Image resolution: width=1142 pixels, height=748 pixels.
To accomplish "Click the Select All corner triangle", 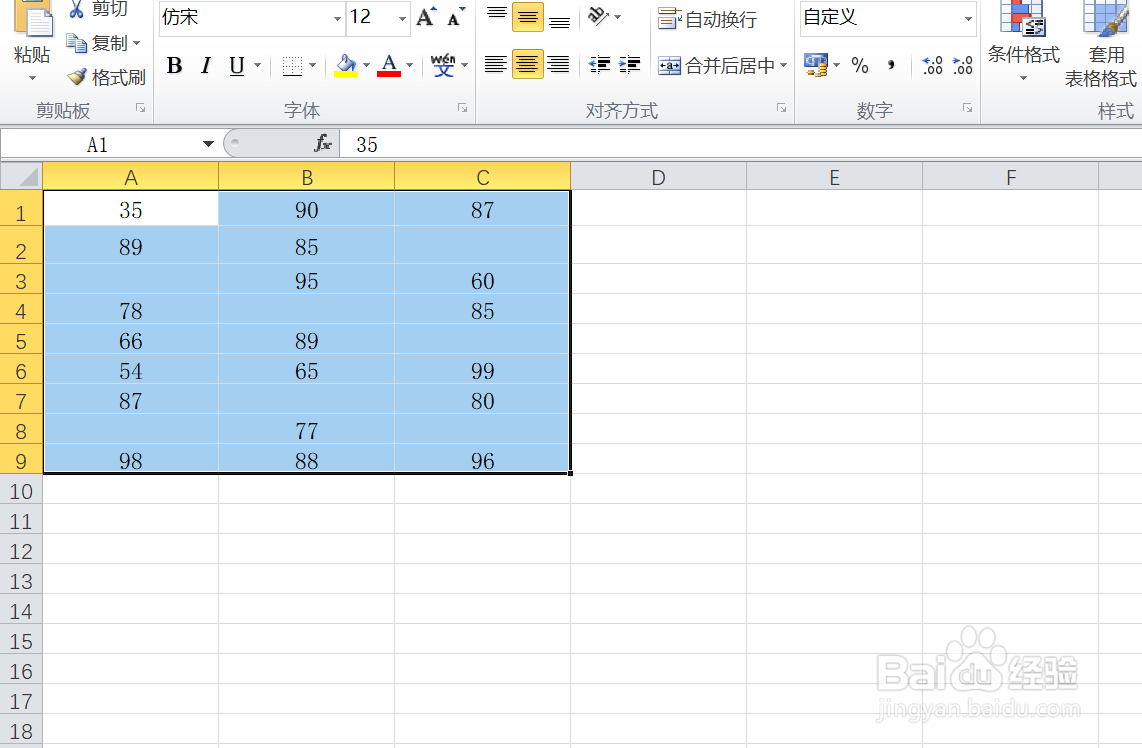I will [21, 177].
